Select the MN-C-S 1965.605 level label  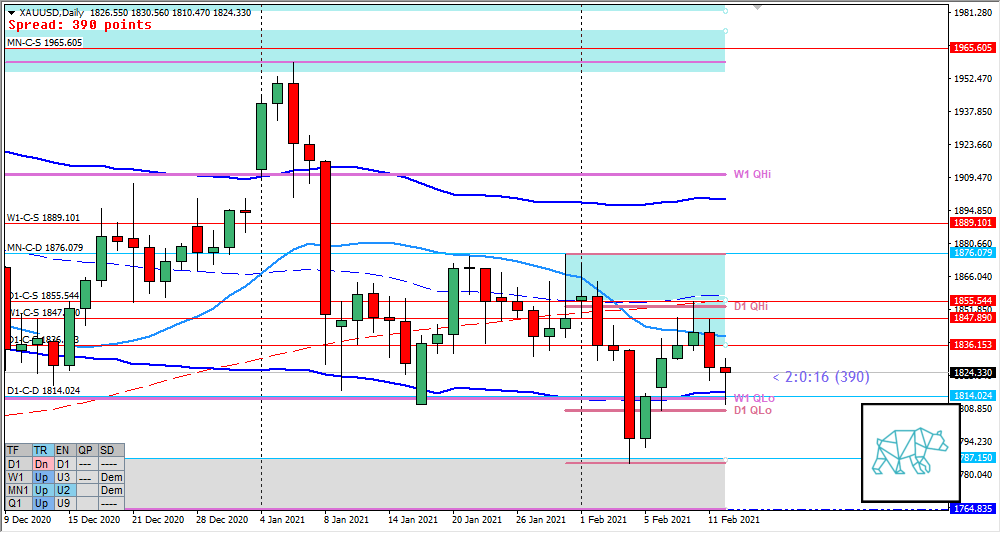tap(45, 43)
